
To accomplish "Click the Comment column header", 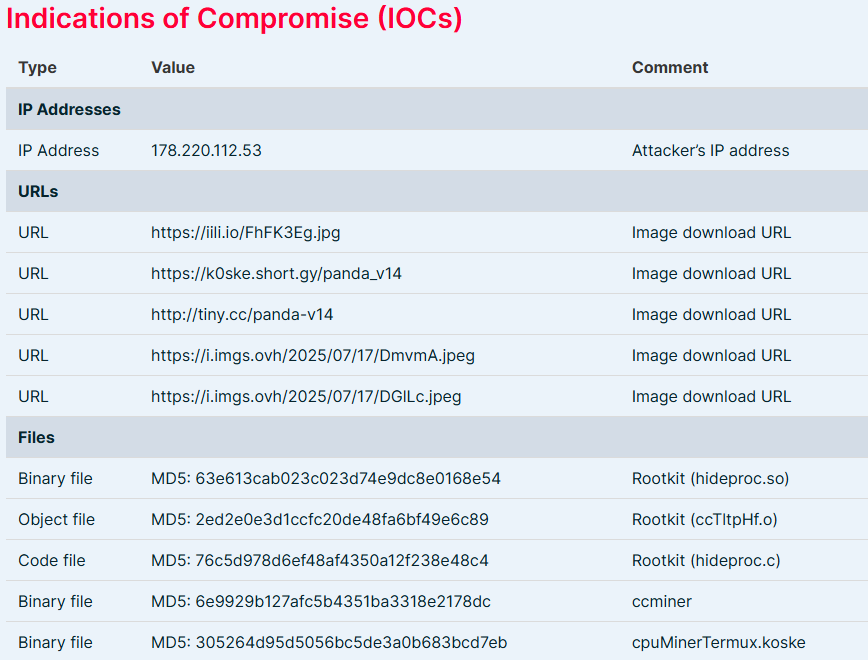I will tap(670, 68).
